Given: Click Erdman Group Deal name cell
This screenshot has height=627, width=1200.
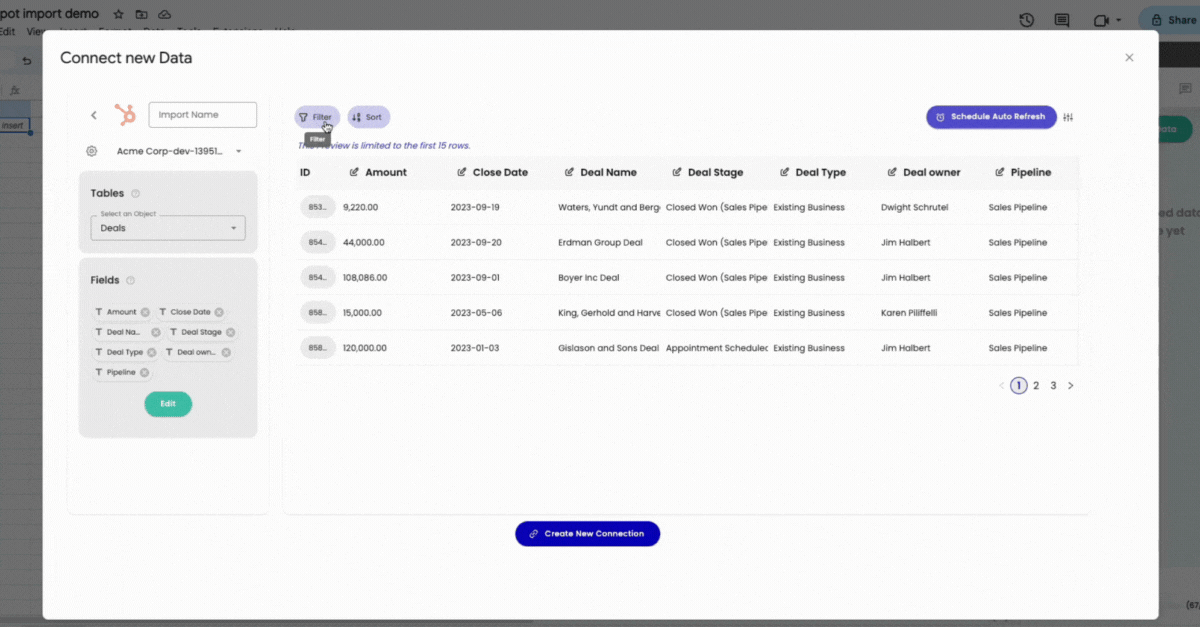Looking at the screenshot, I should [x=600, y=243].
